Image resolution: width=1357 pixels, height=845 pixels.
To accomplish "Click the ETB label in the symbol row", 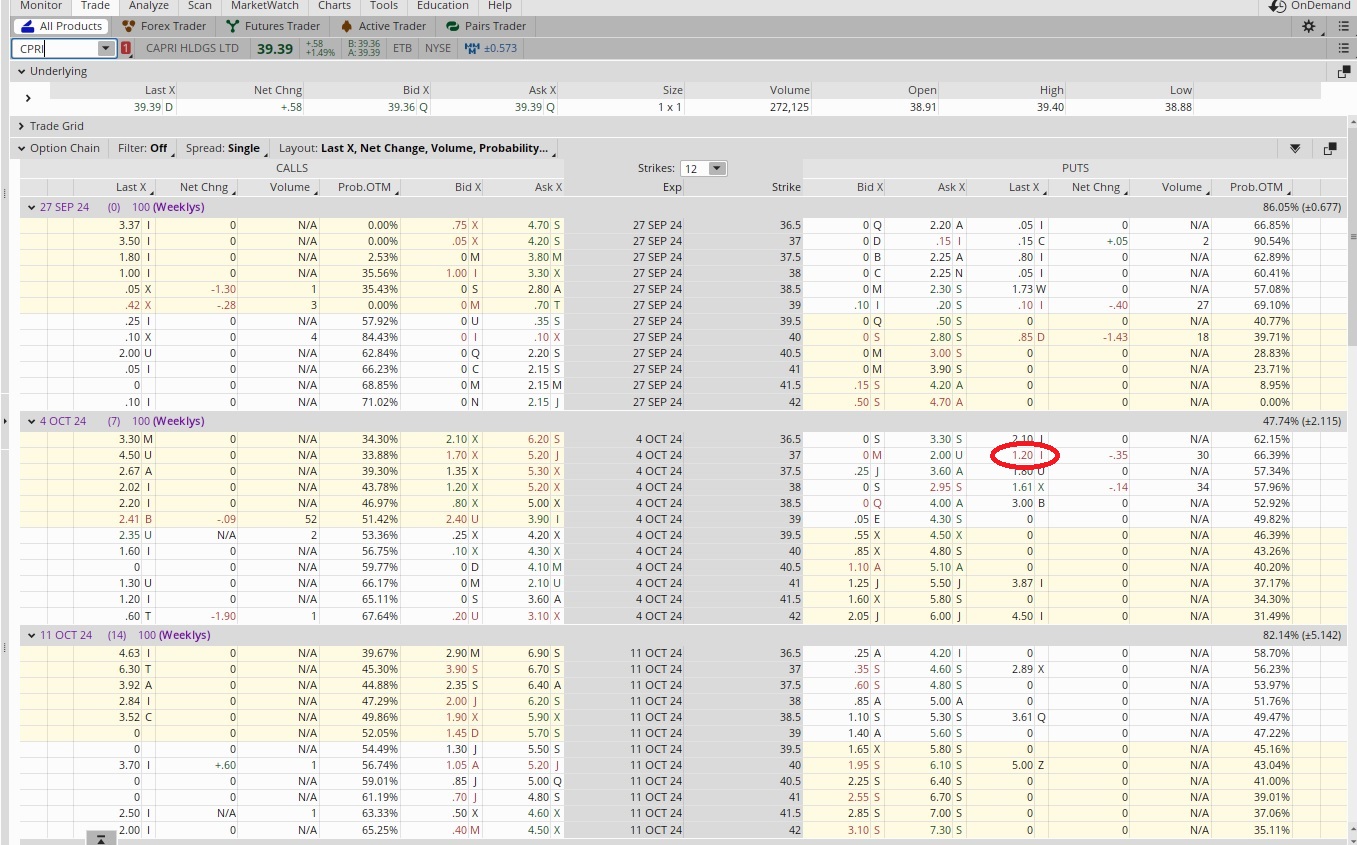I will coord(402,48).
